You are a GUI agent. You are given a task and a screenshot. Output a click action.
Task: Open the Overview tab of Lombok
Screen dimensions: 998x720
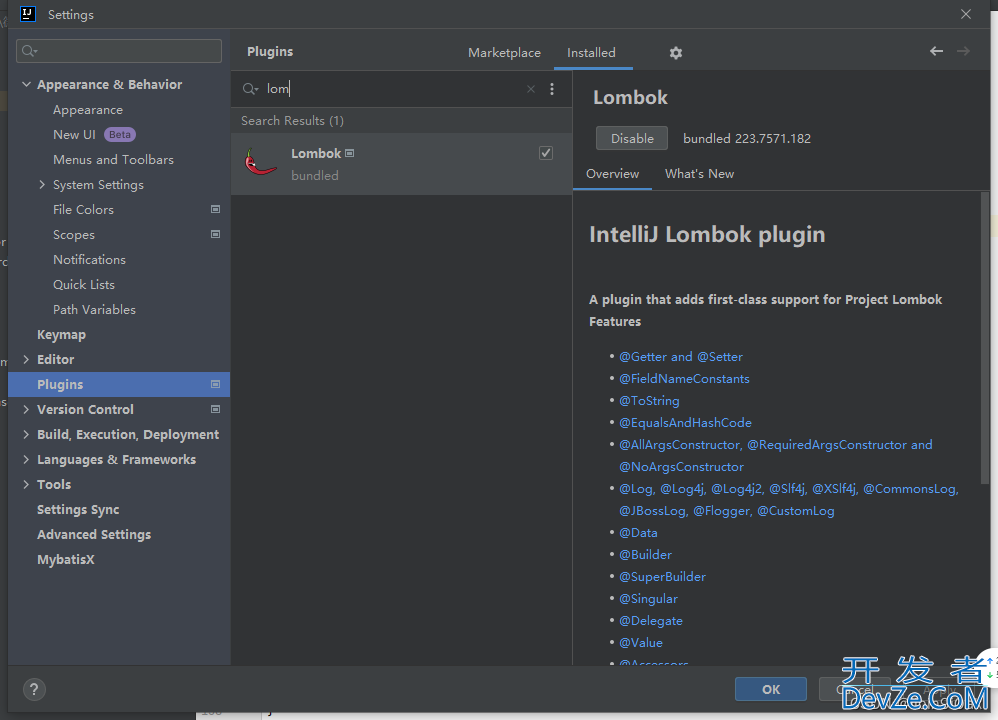coord(612,174)
